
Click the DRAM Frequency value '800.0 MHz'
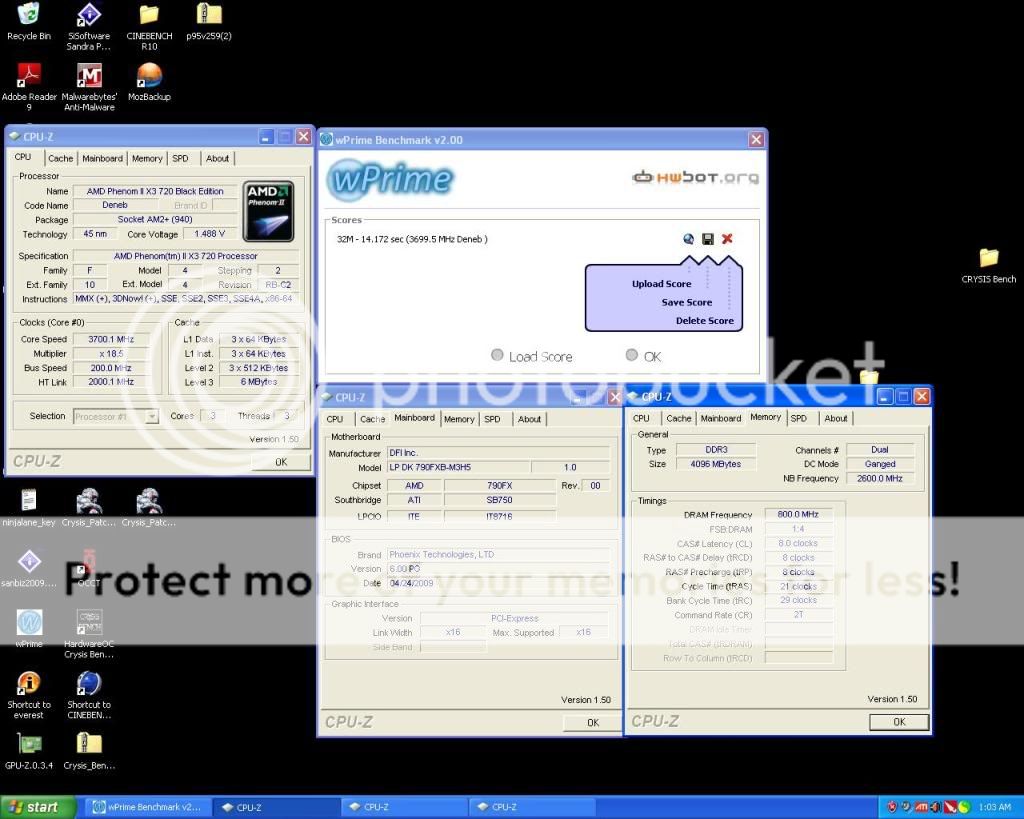coord(798,515)
